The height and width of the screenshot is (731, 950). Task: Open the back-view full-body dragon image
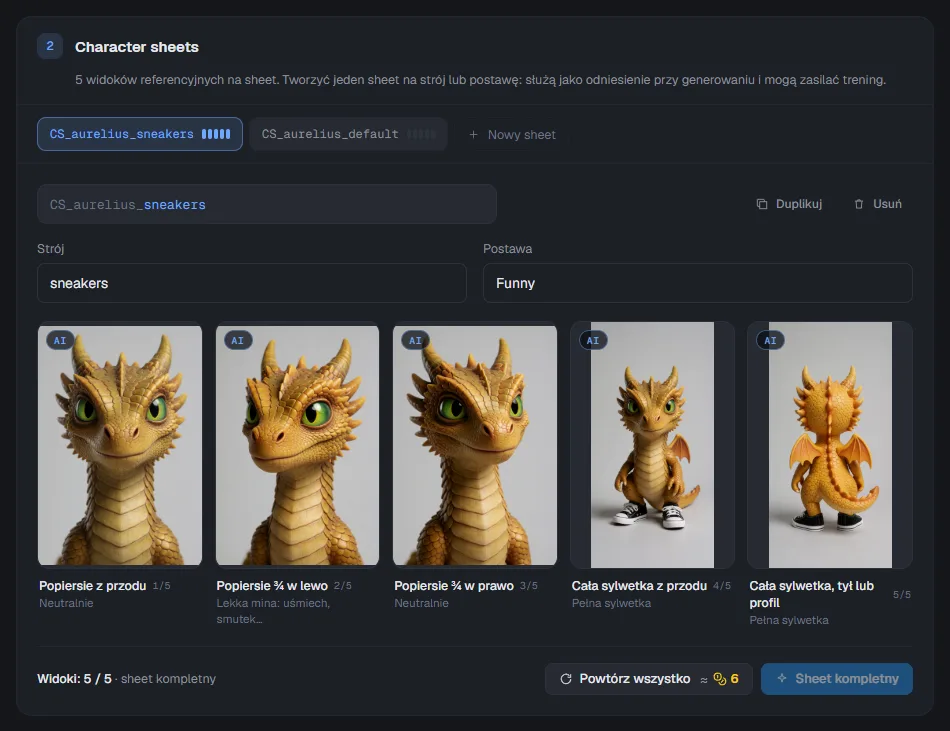click(830, 445)
